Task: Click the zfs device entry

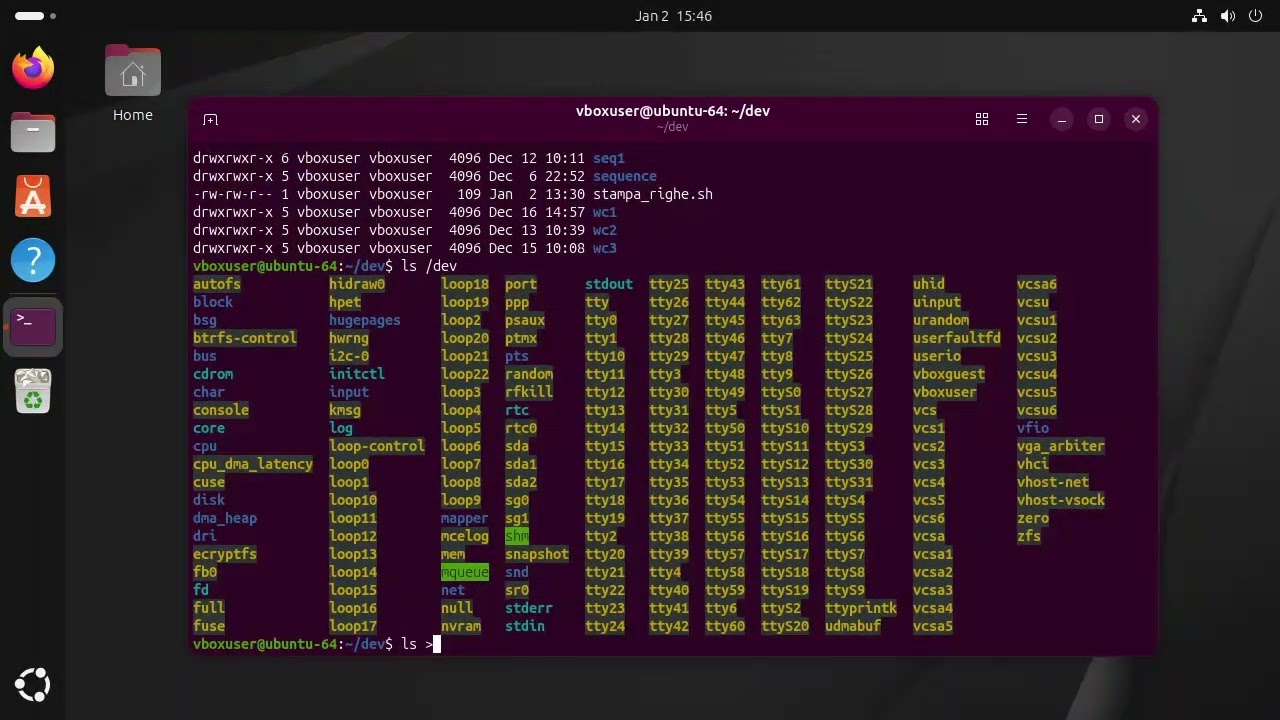Action: tap(1029, 536)
